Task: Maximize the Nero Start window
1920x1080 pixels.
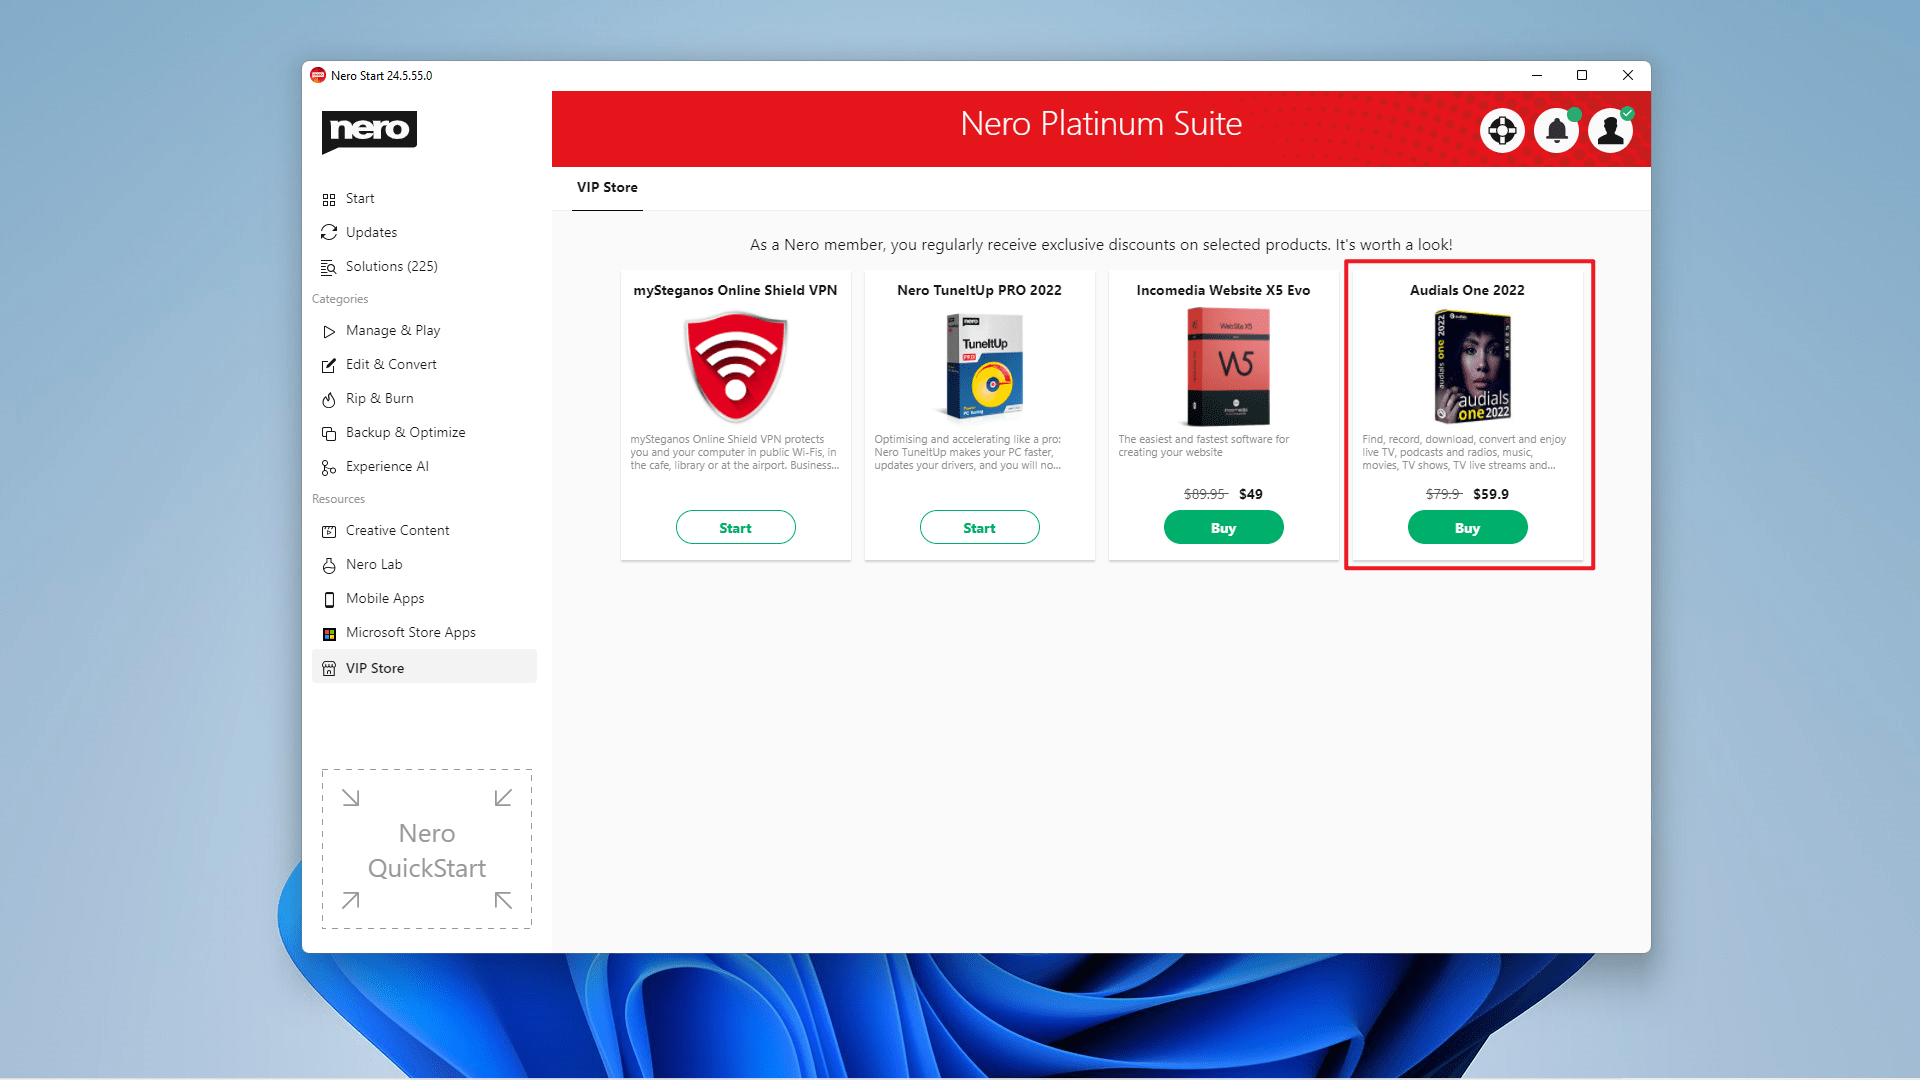Action: coord(1582,75)
